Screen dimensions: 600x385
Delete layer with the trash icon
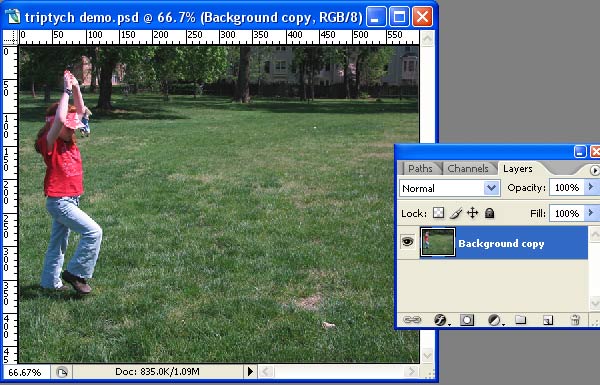click(x=575, y=320)
